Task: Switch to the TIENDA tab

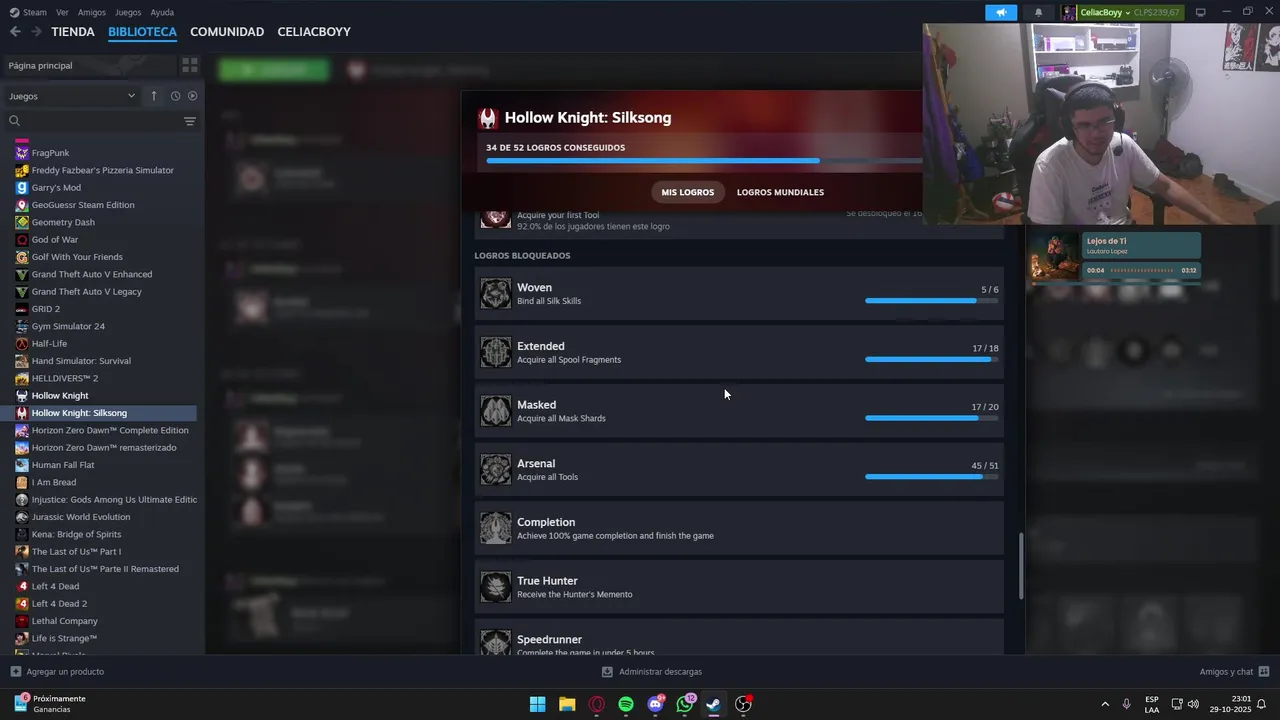Action: pyautogui.click(x=73, y=32)
